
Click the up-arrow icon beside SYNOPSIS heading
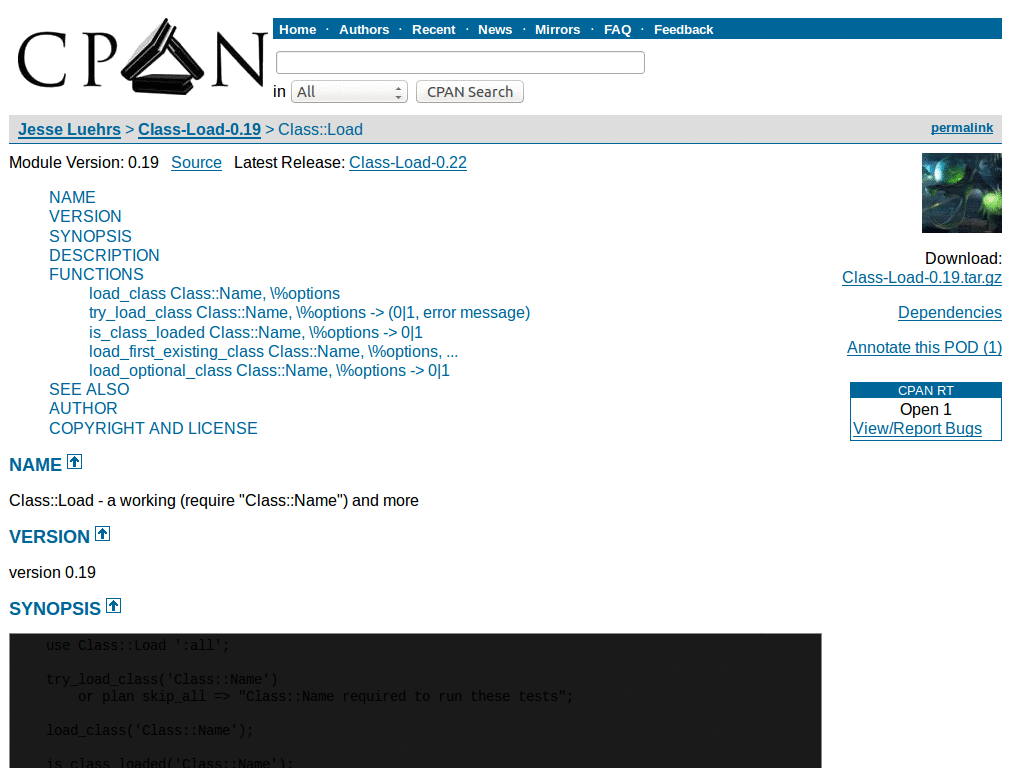114,605
